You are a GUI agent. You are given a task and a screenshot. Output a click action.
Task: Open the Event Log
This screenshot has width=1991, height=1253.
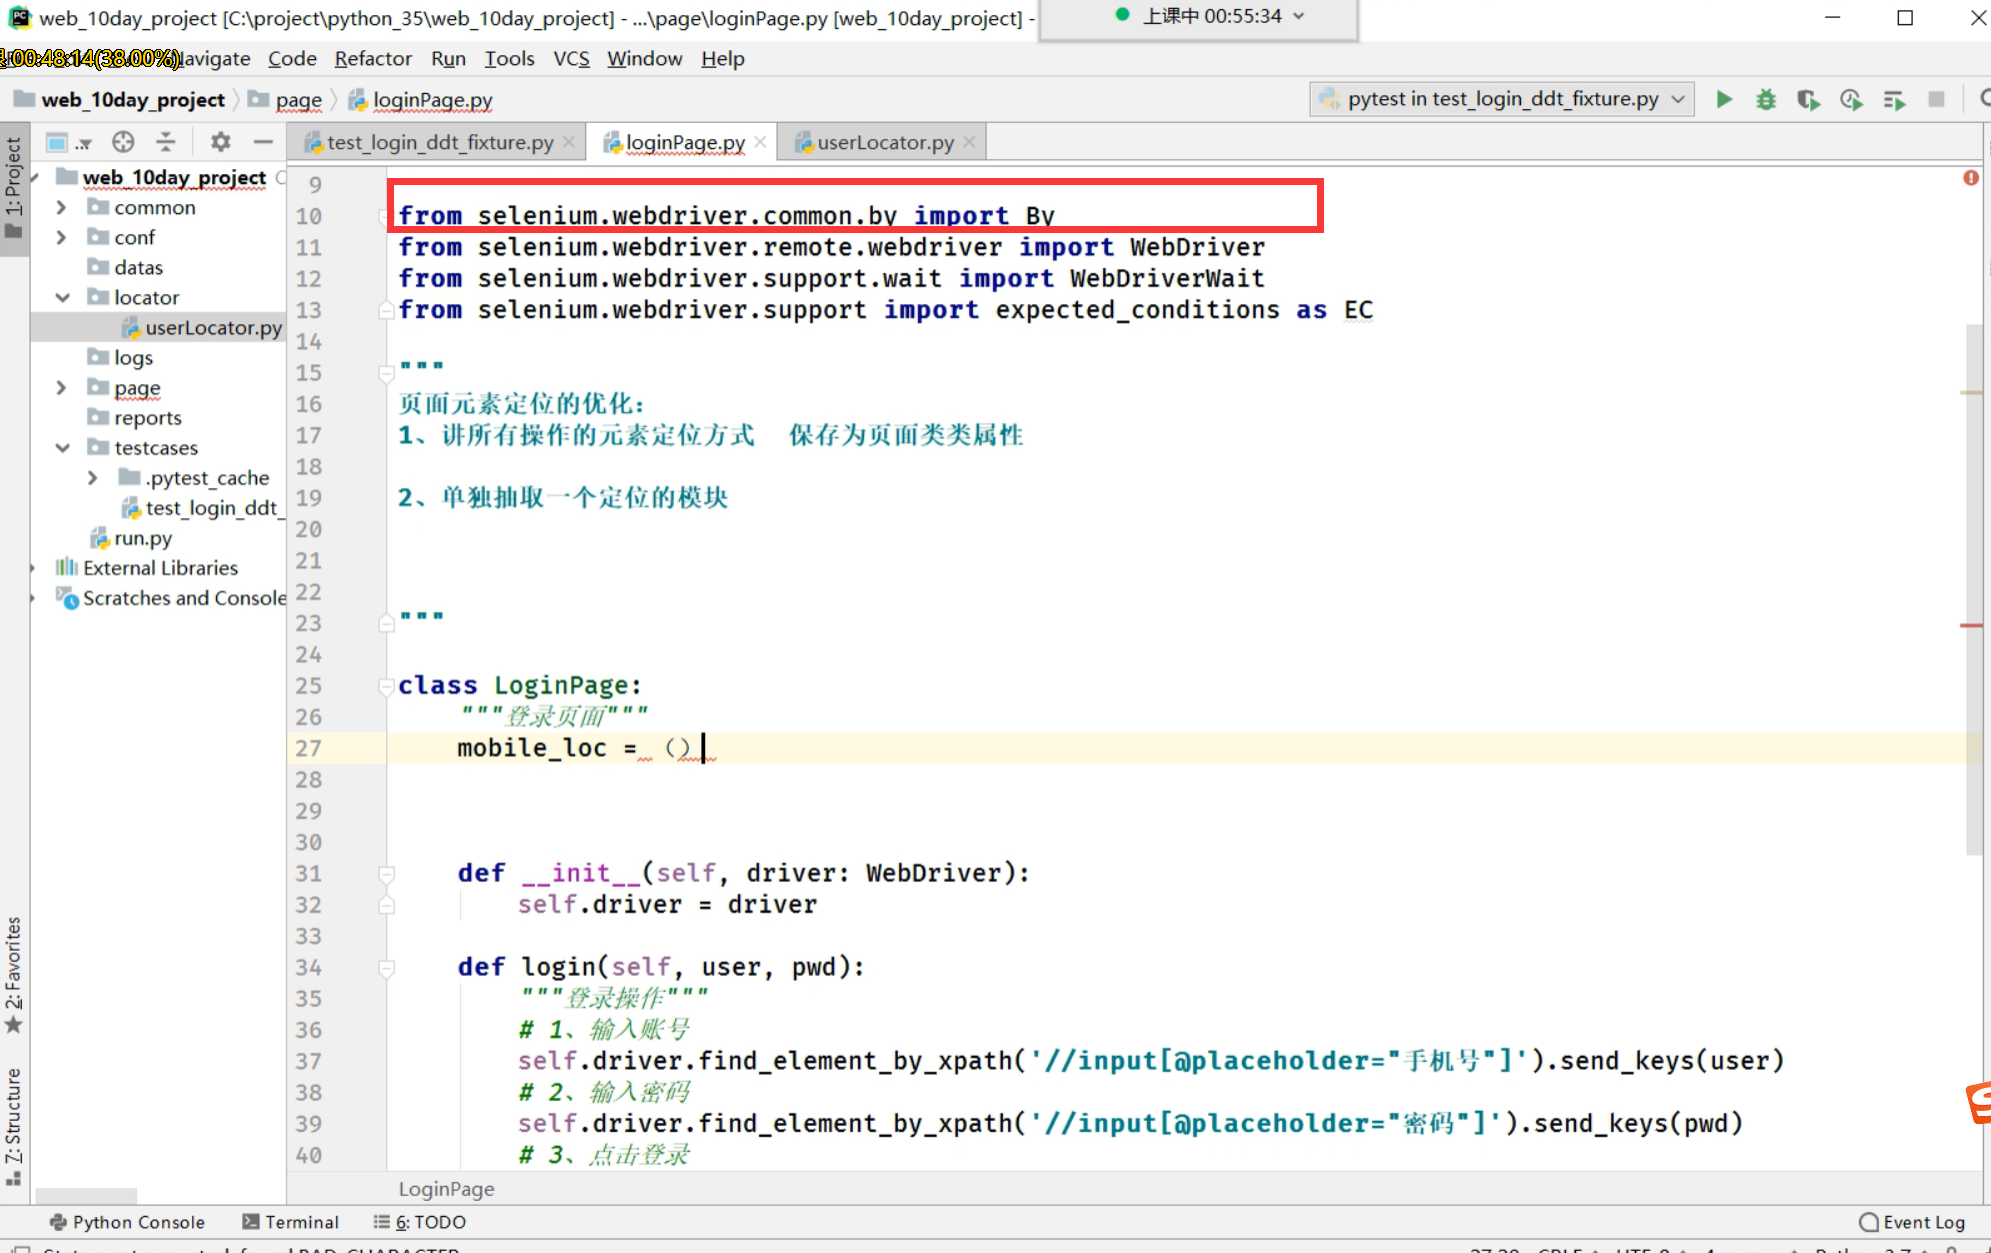pyautogui.click(x=1912, y=1222)
